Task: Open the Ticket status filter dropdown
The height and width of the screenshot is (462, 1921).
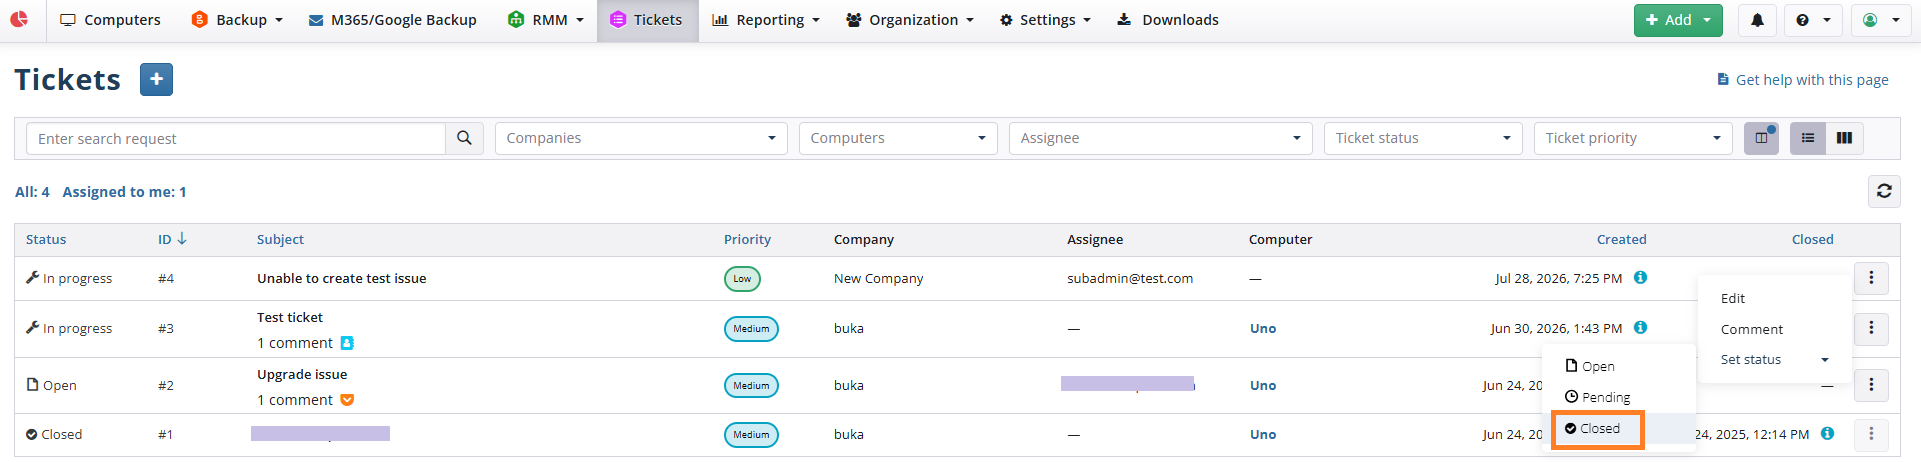Action: click(x=1423, y=138)
